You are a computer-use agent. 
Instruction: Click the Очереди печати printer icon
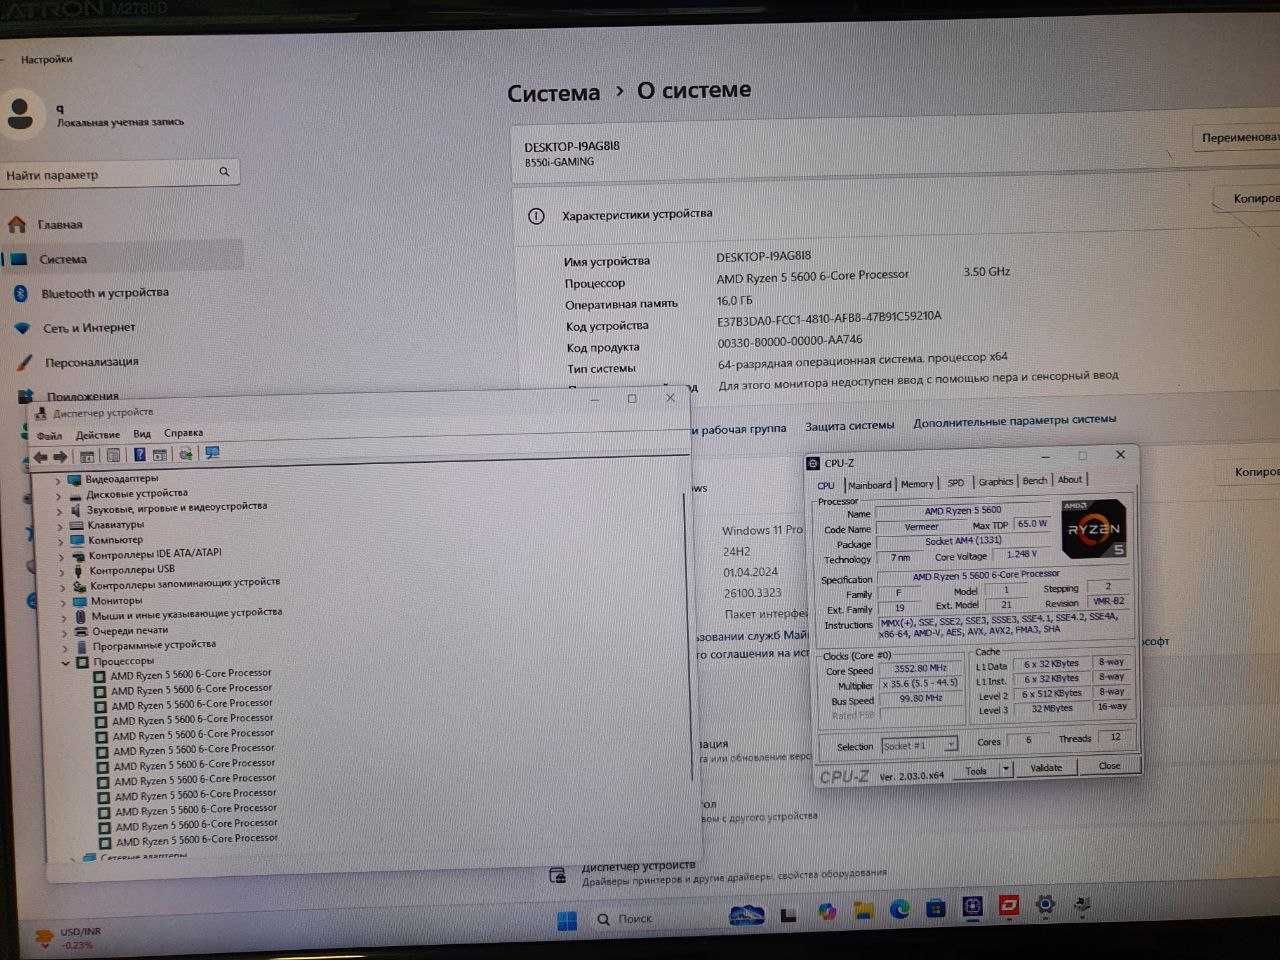click(x=80, y=632)
